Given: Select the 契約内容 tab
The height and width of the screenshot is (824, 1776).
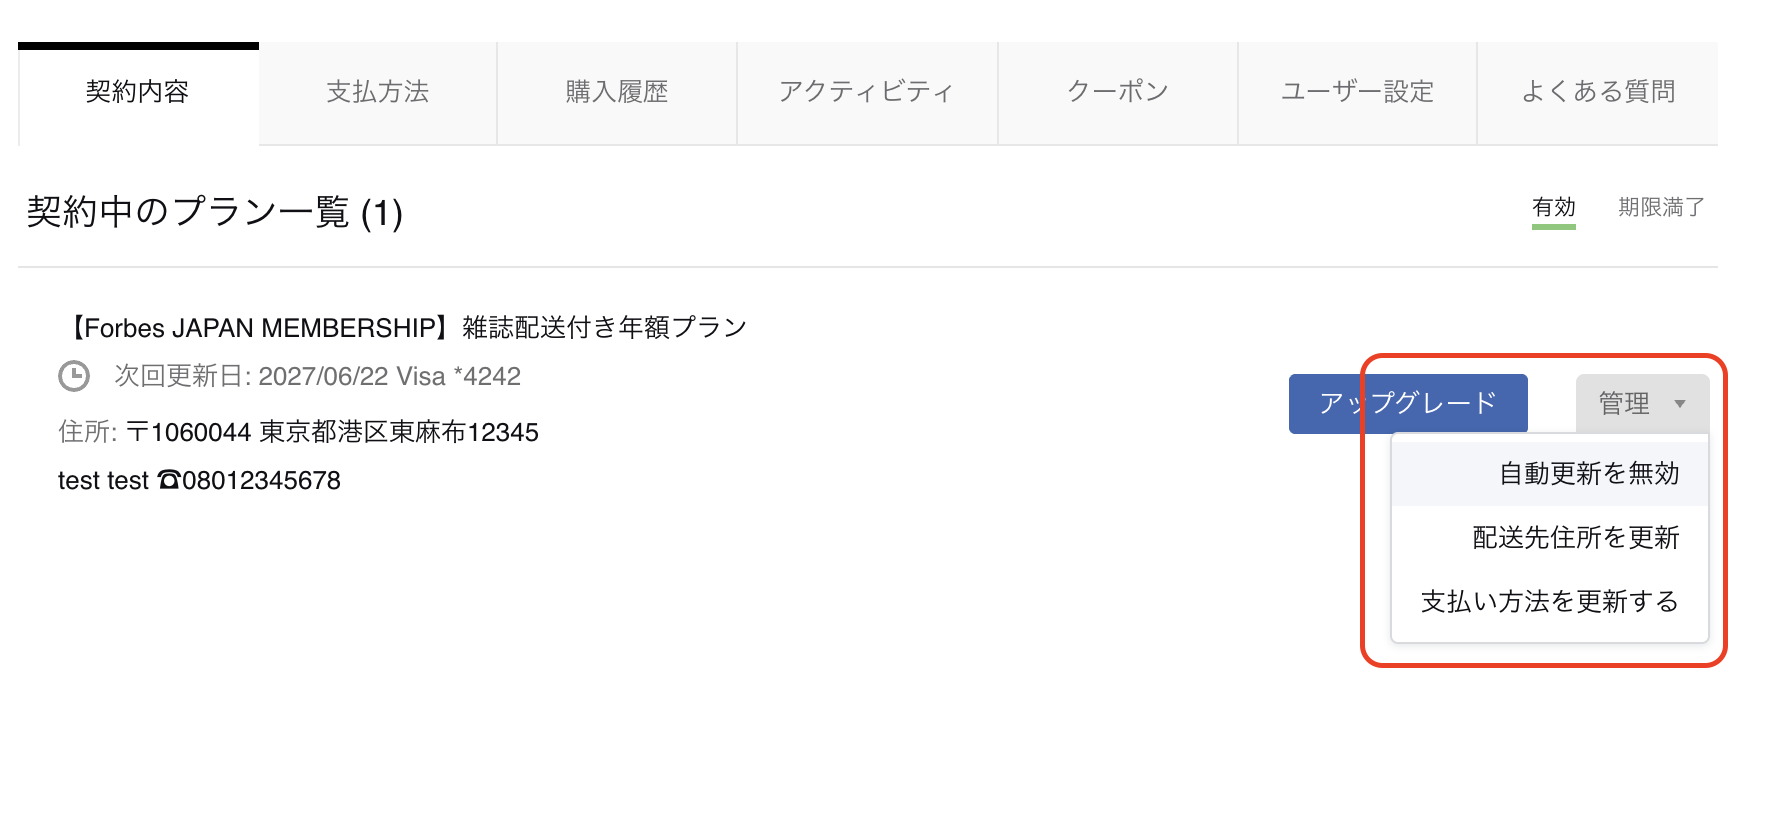Looking at the screenshot, I should click(x=138, y=93).
